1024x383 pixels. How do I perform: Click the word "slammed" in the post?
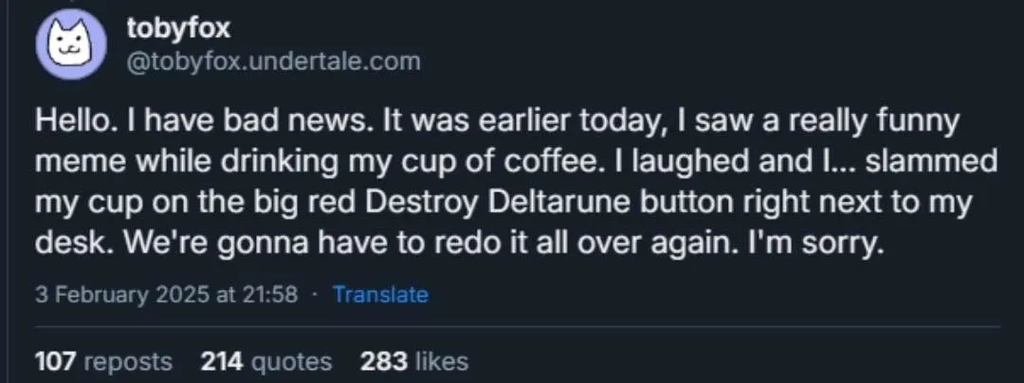coord(932,162)
